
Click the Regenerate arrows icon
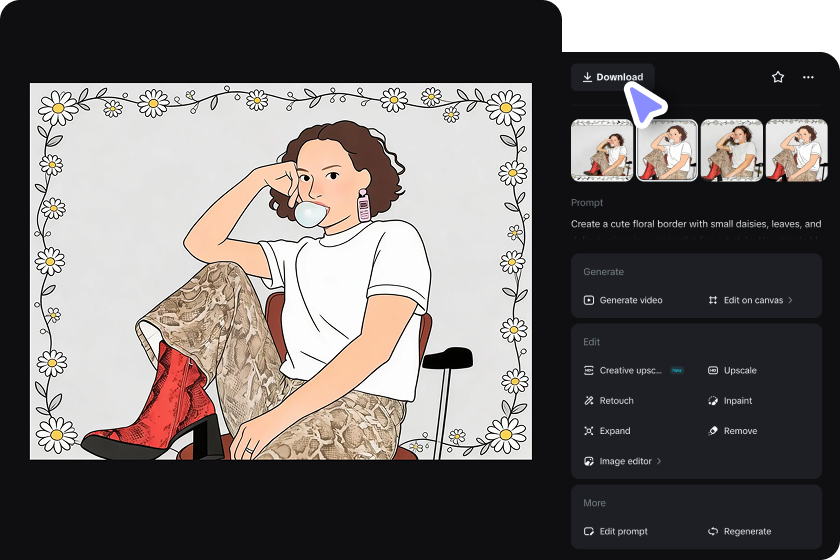pyautogui.click(x=712, y=532)
